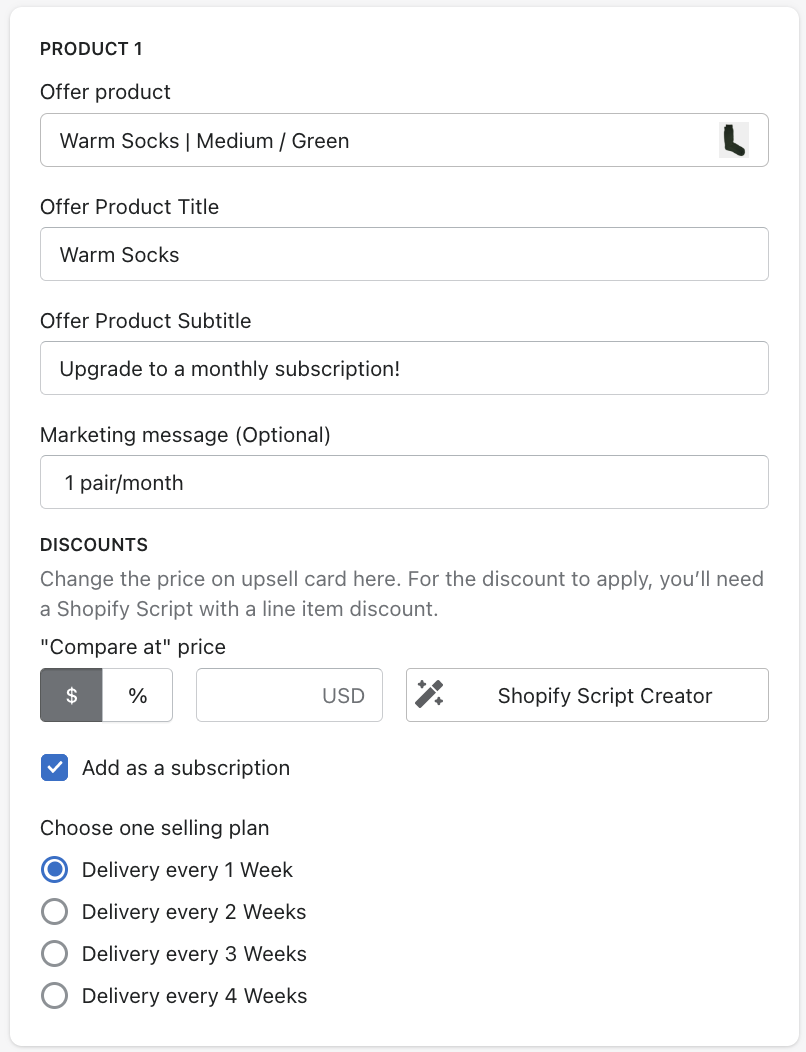Select Delivery every 1 Week plan
Screen dimensions: 806x1052
point(54,870)
